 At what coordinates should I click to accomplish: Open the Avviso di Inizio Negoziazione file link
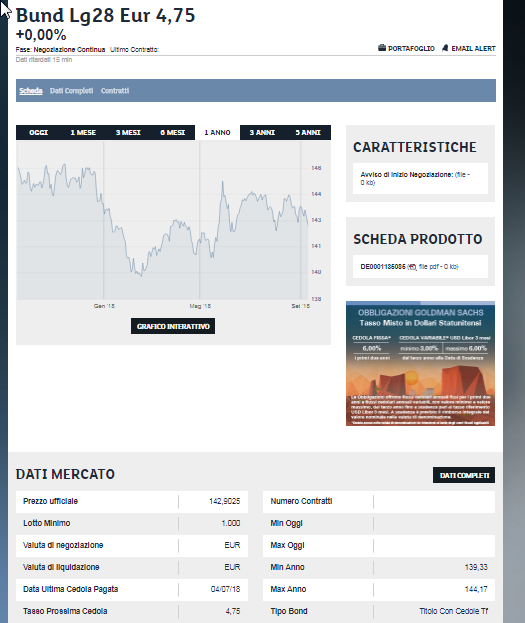(415, 178)
